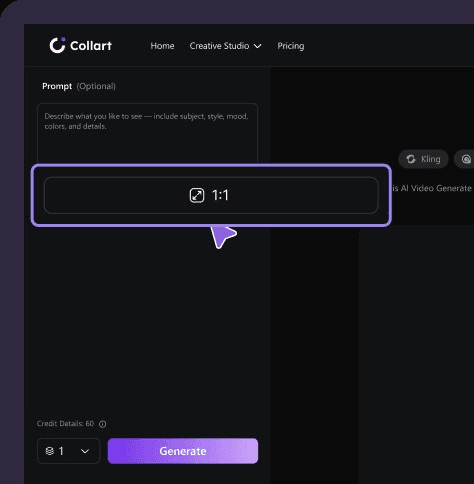
Task: Select the Kling model chip
Action: point(423,159)
